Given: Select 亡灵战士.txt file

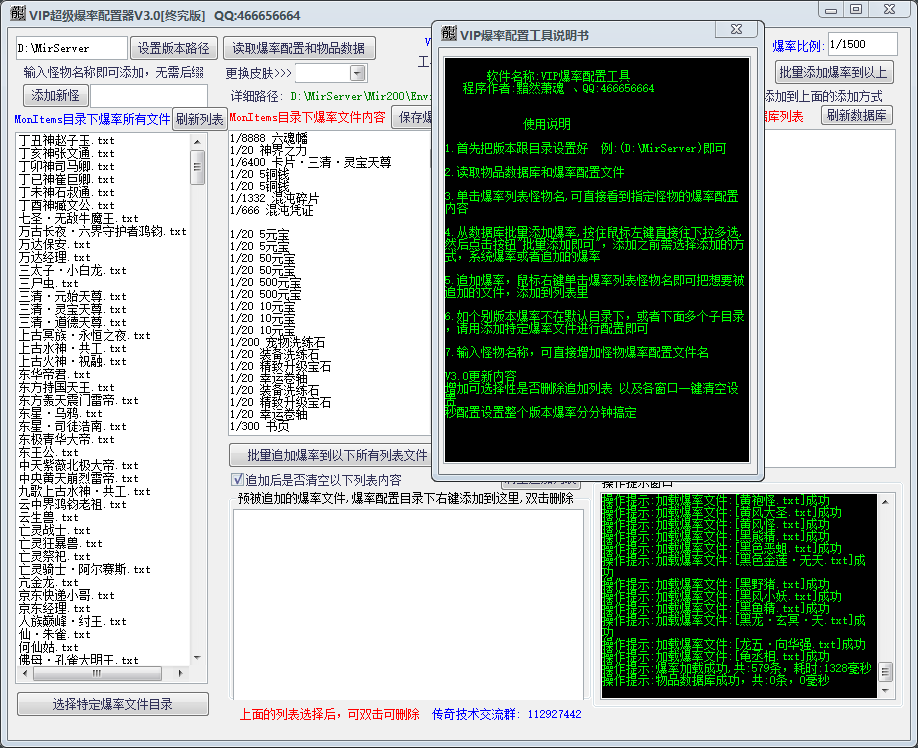Looking at the screenshot, I should pyautogui.click(x=54, y=530).
